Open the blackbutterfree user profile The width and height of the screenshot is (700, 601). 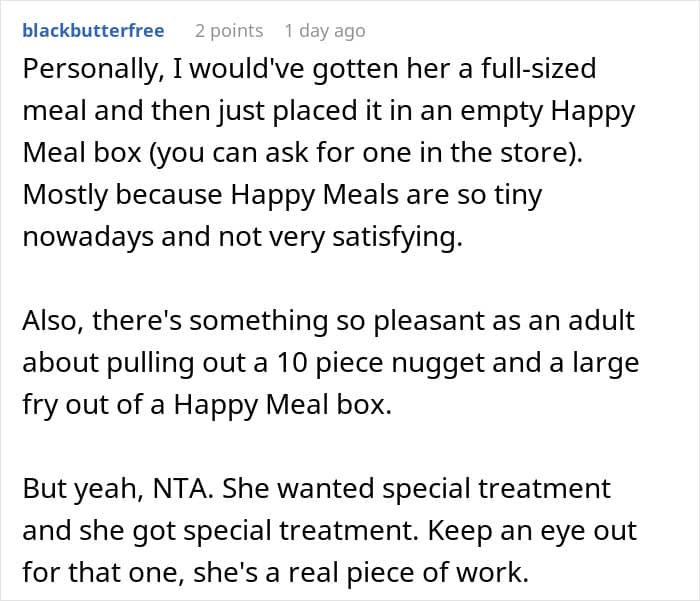coord(93,31)
